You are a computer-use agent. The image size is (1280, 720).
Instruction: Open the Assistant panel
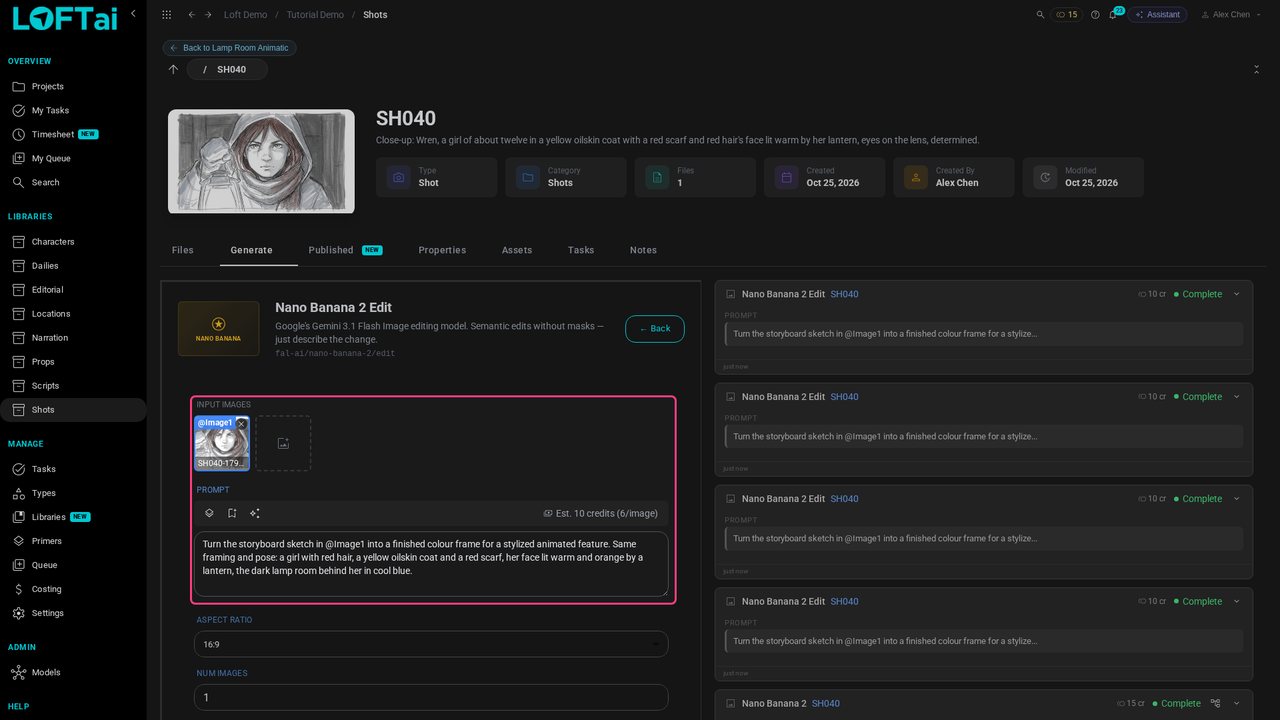[x=1157, y=15]
